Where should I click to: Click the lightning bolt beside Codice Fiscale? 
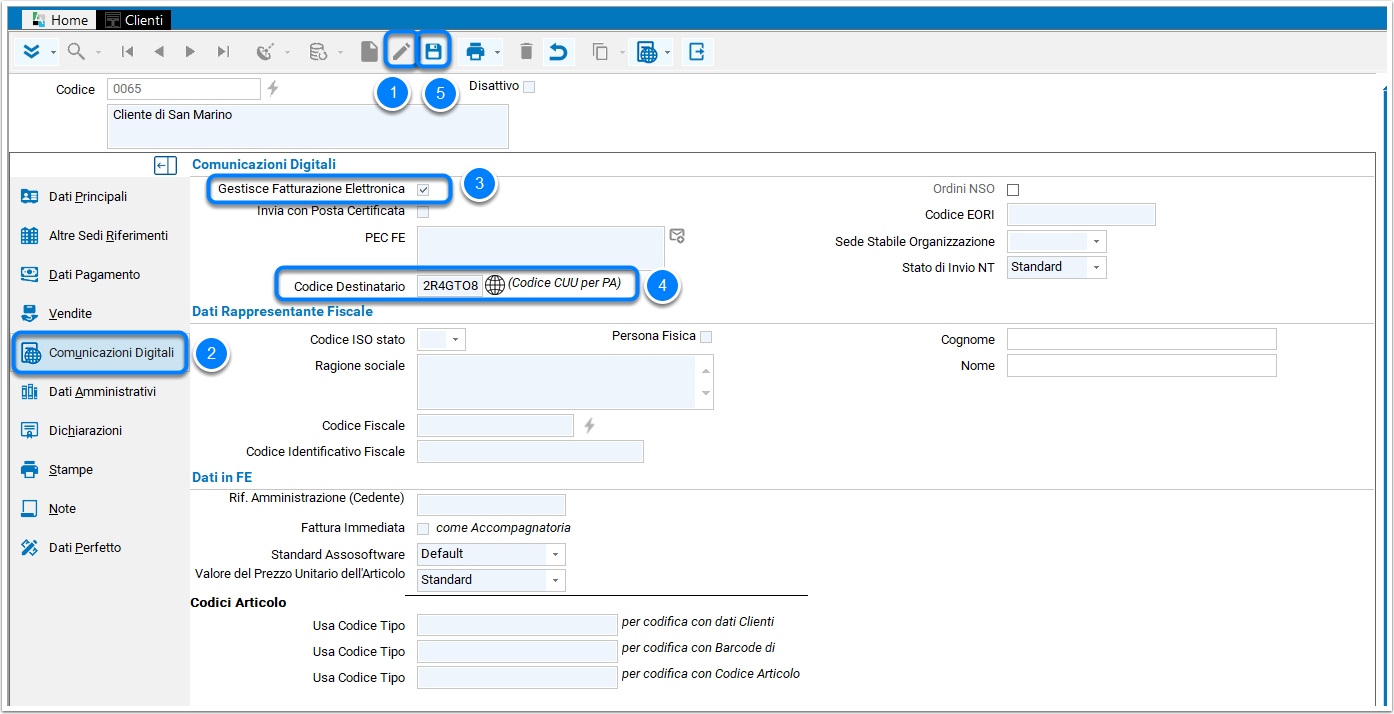click(x=589, y=426)
